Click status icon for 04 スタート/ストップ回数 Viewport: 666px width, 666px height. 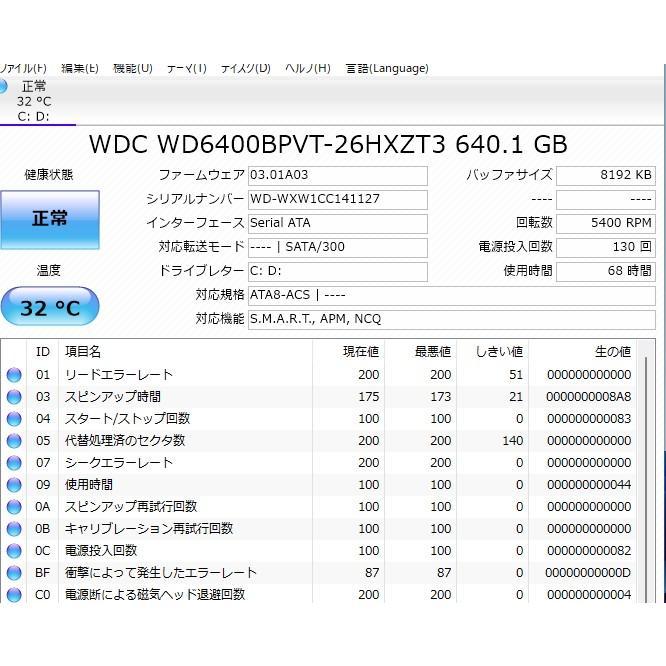coord(14,419)
